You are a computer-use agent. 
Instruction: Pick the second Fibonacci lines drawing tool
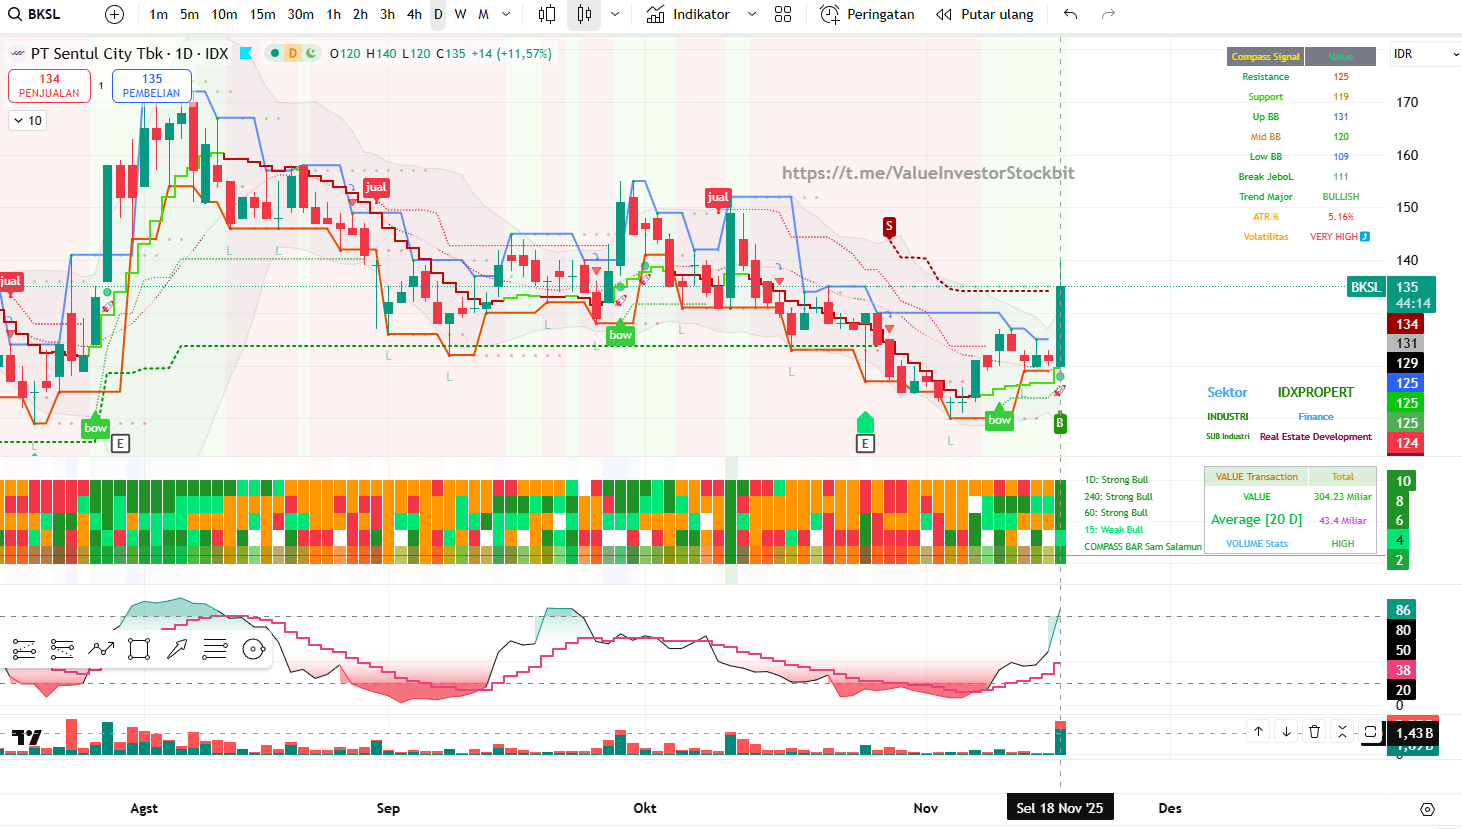[62, 650]
